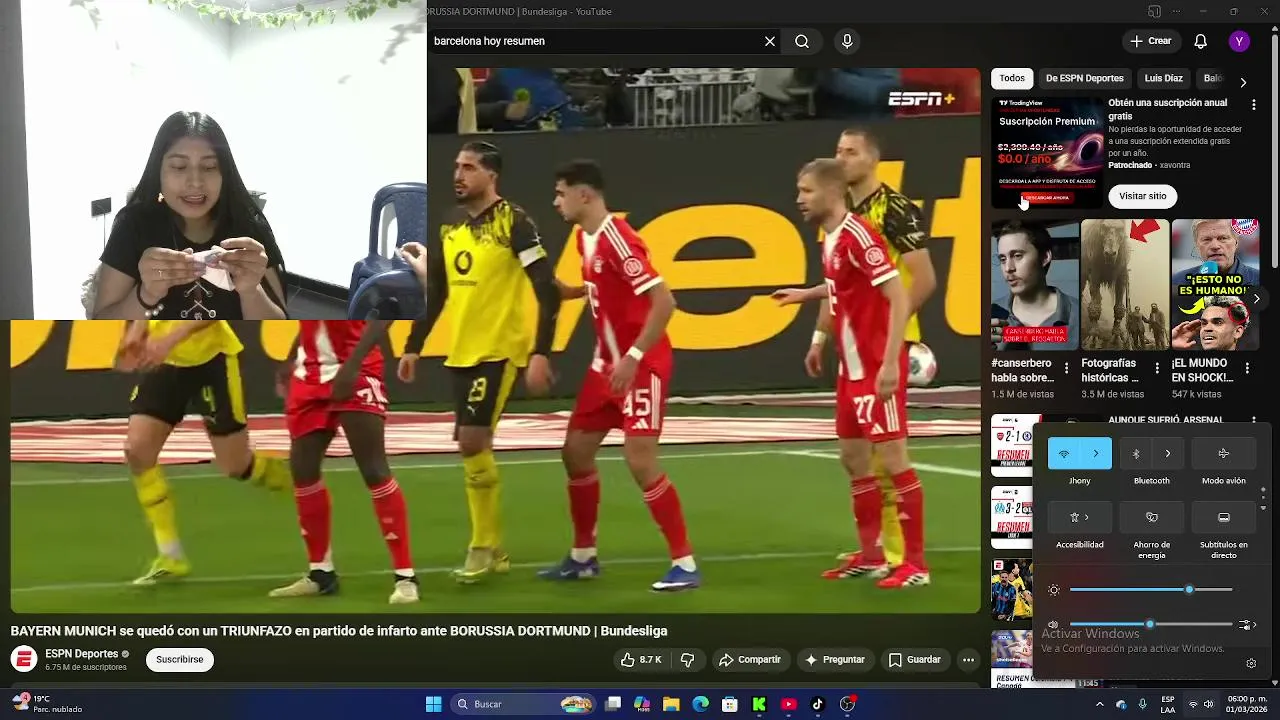Open the Windows Start menu
Image resolution: width=1280 pixels, height=720 pixels.
[x=433, y=704]
